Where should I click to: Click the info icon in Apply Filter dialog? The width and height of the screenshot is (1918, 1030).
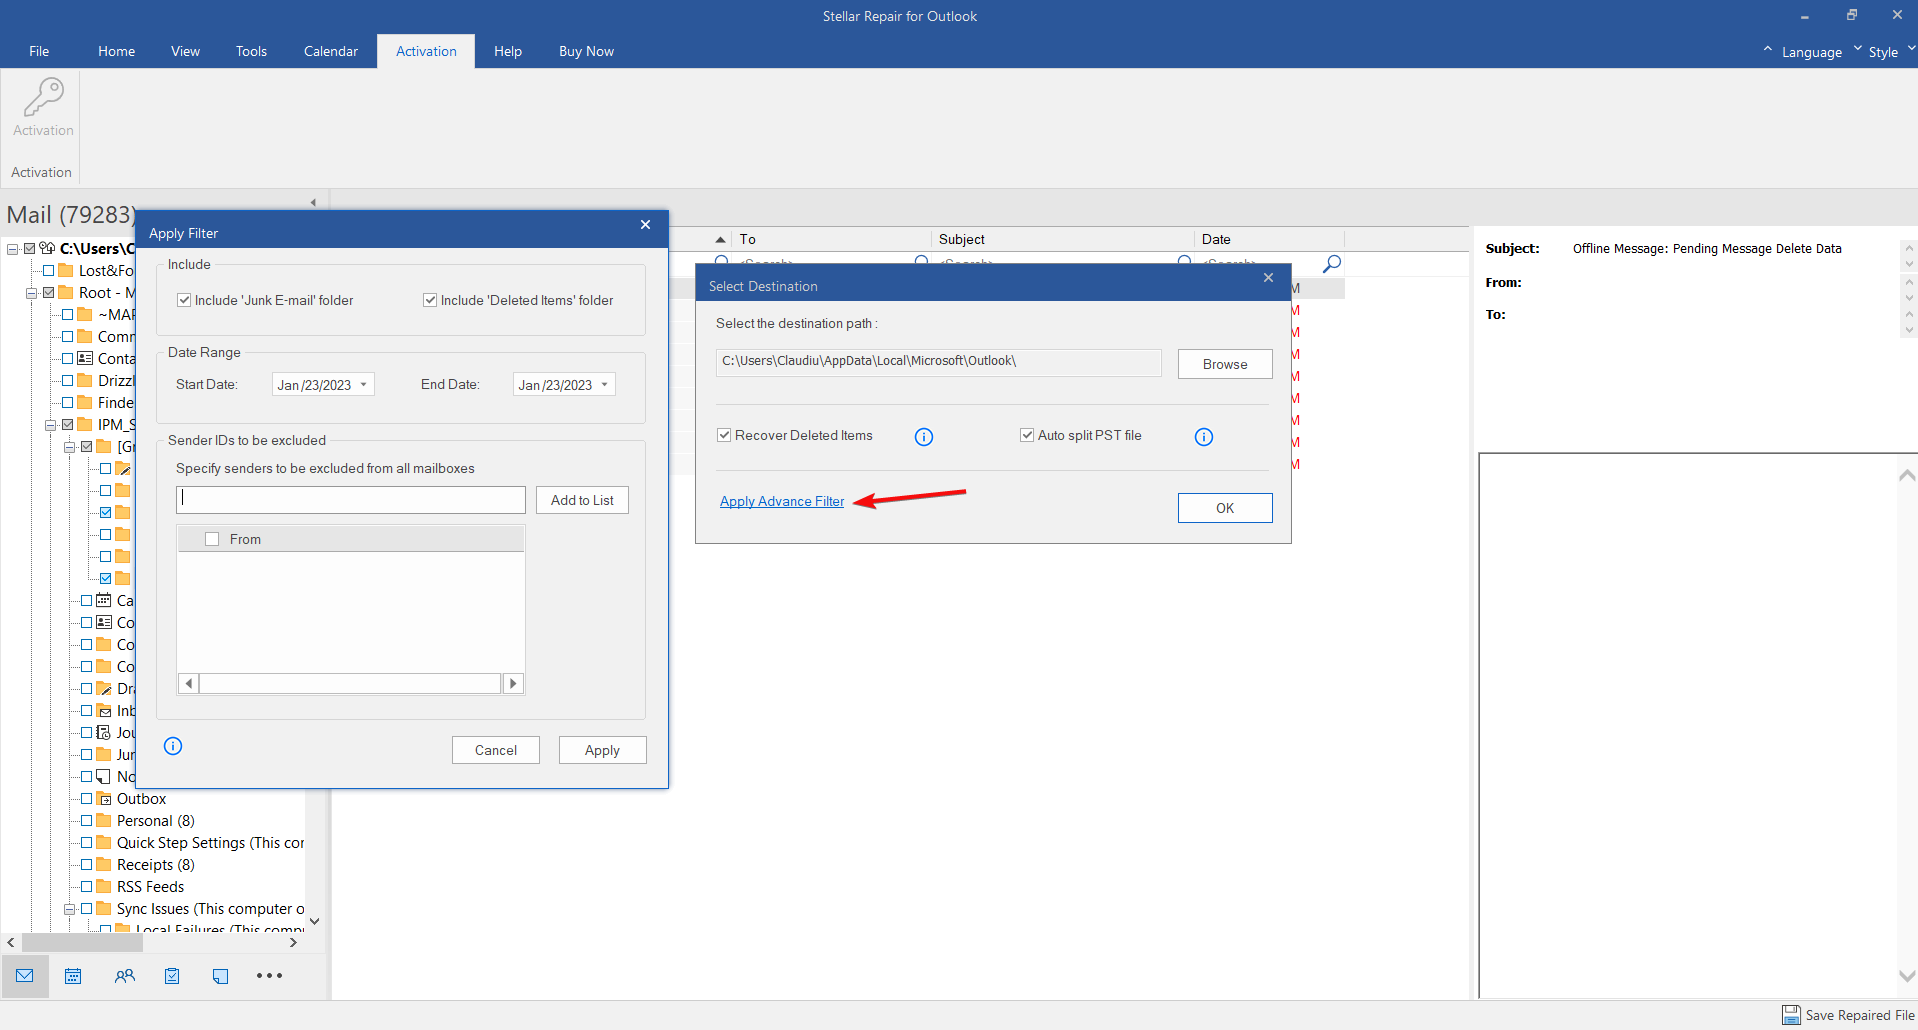pos(173,746)
